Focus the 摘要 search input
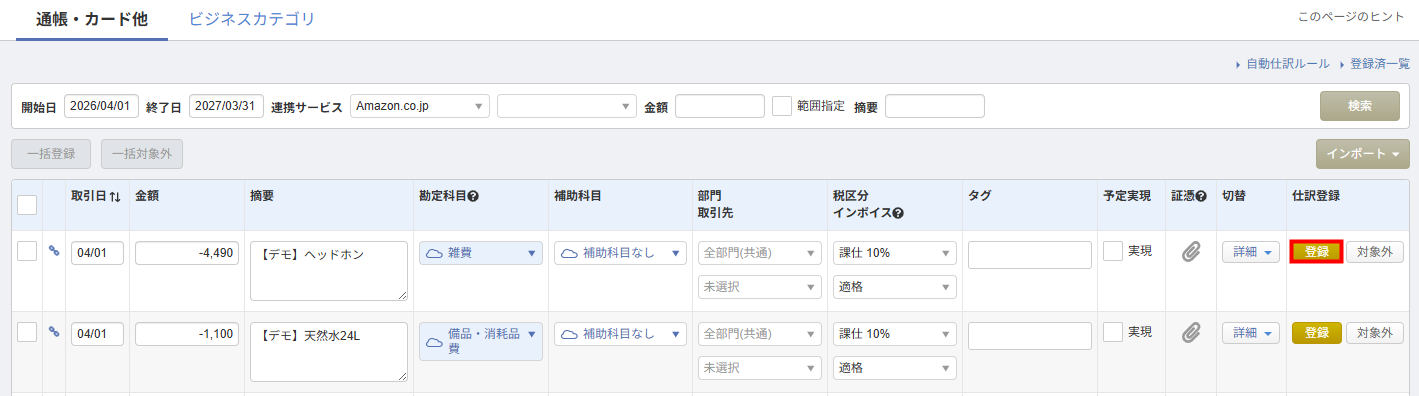Screen dimensions: 1419x396 [x=935, y=106]
